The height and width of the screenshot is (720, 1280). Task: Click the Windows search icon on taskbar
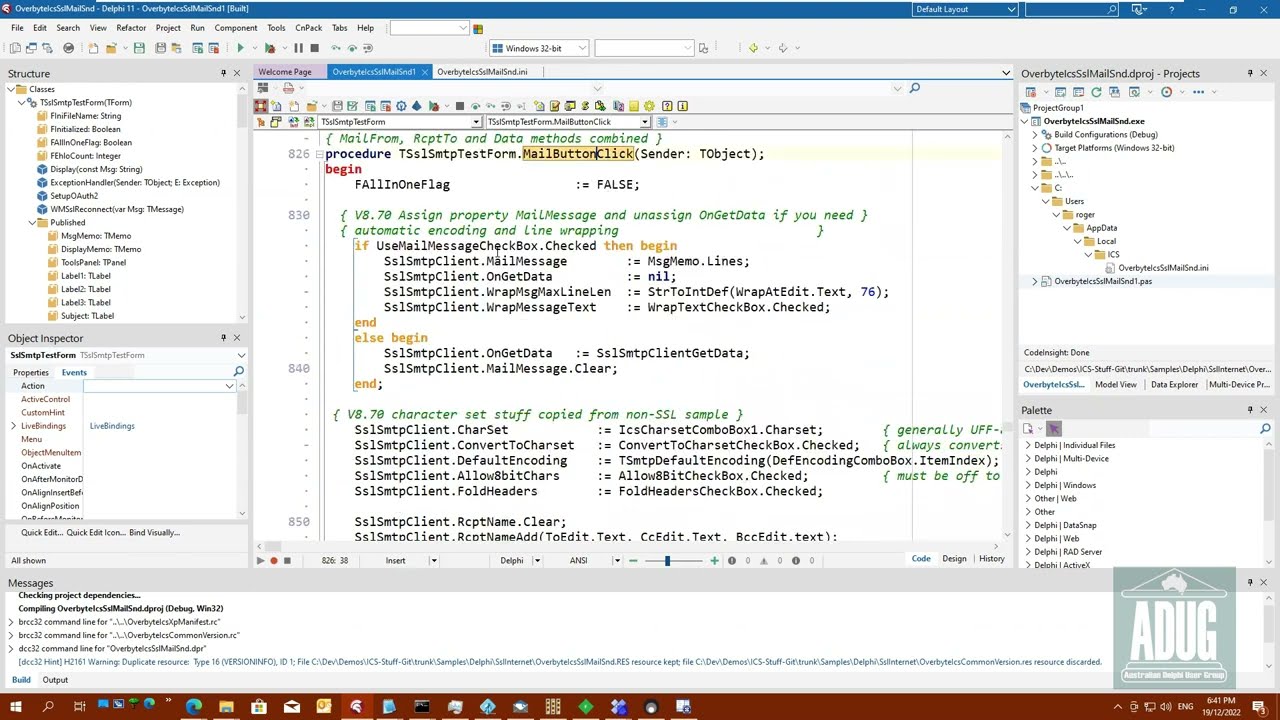[x=47, y=708]
